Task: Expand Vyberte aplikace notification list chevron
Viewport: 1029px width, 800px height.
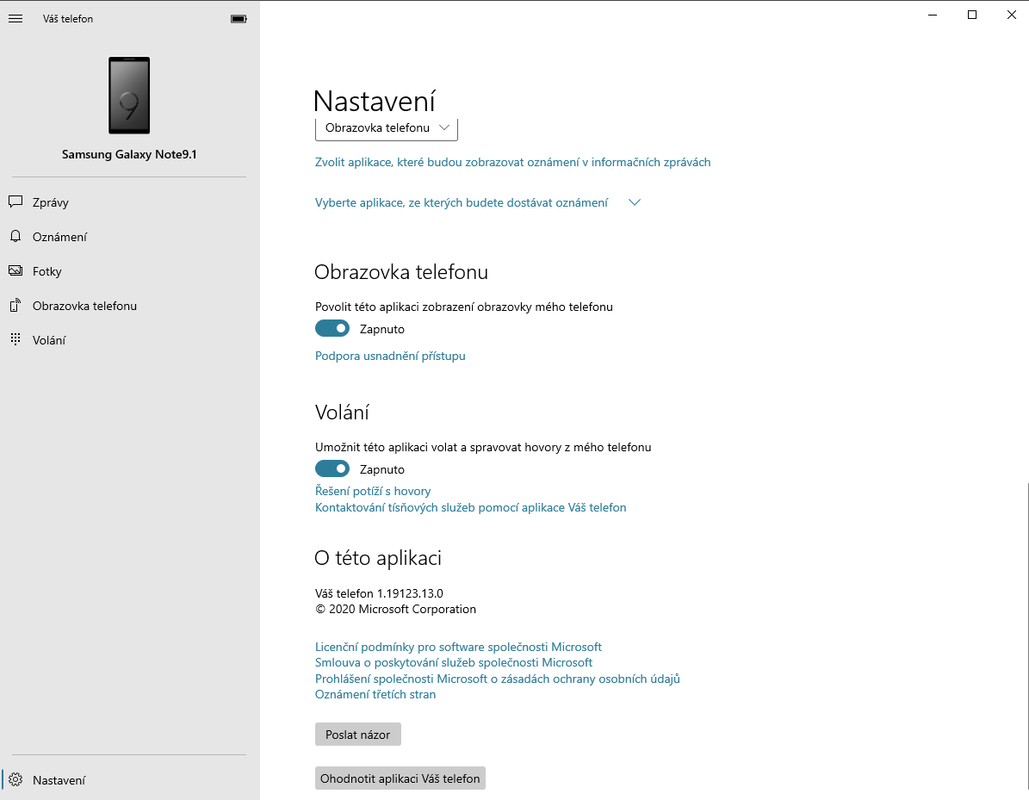Action: click(x=634, y=202)
